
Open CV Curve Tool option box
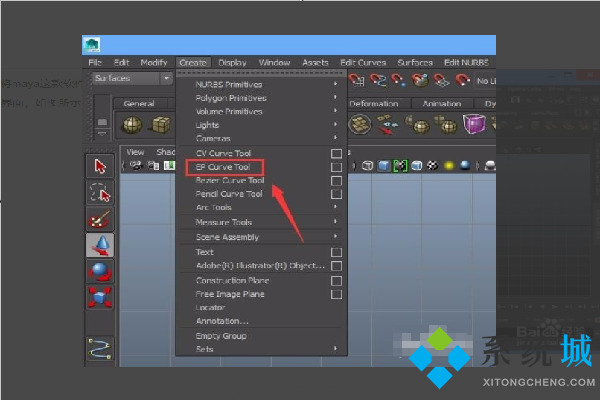pos(337,153)
